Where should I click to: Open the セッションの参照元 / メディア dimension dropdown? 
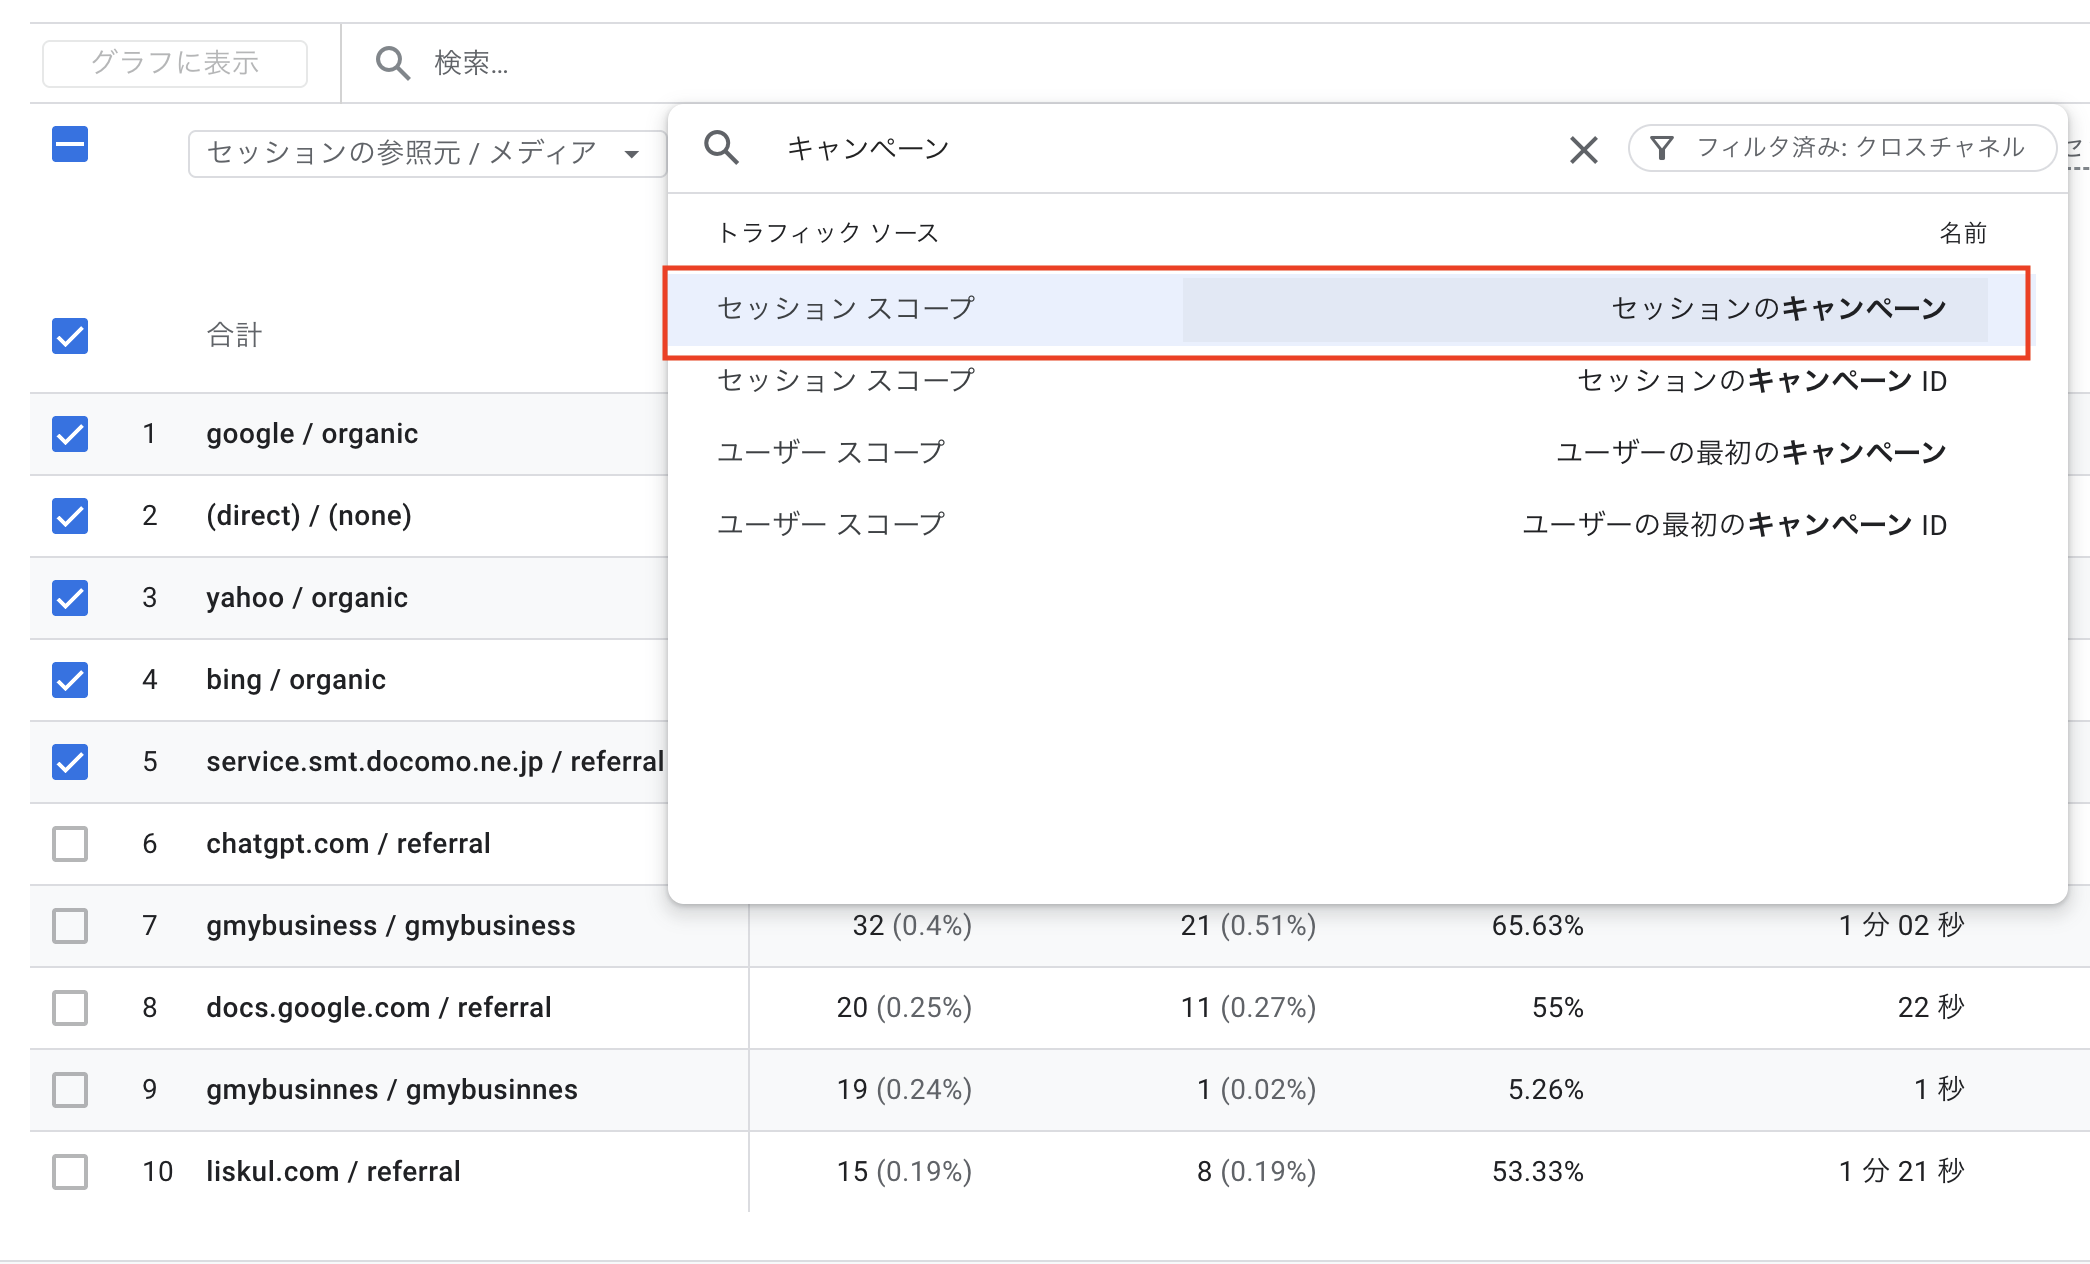tap(402, 153)
